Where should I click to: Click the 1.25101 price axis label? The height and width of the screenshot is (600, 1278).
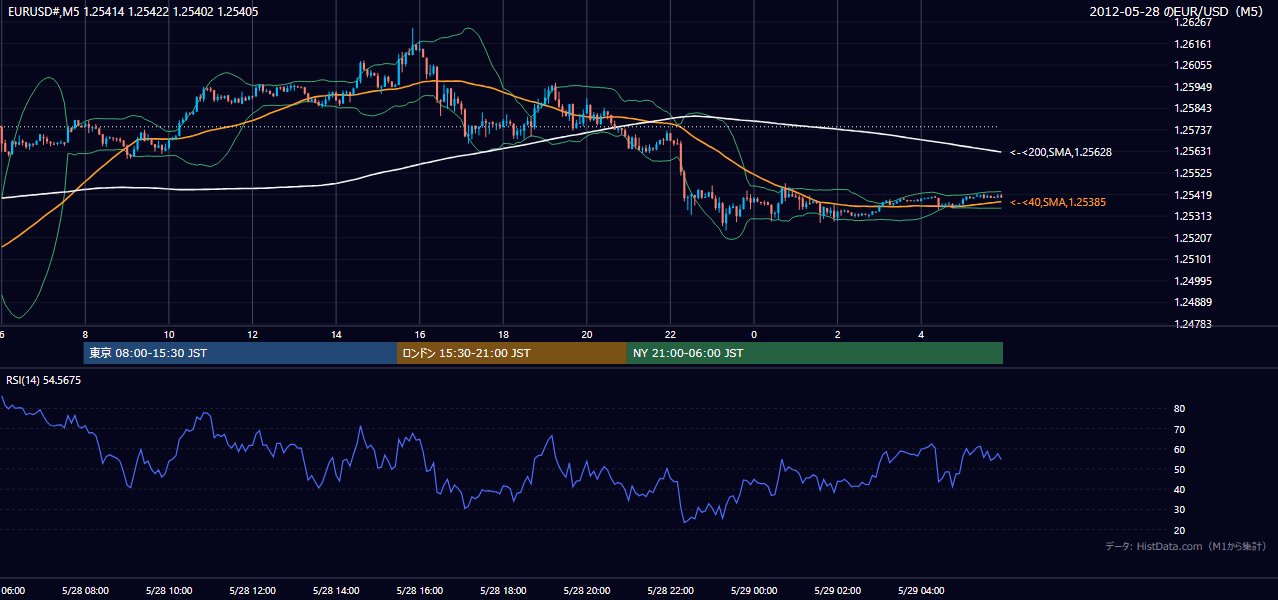click(1193, 259)
